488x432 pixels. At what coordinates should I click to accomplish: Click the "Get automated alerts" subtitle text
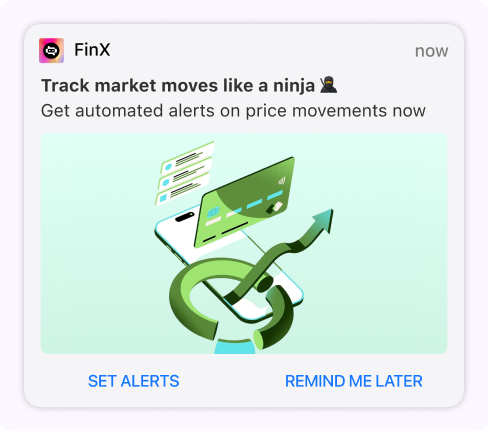click(233, 111)
